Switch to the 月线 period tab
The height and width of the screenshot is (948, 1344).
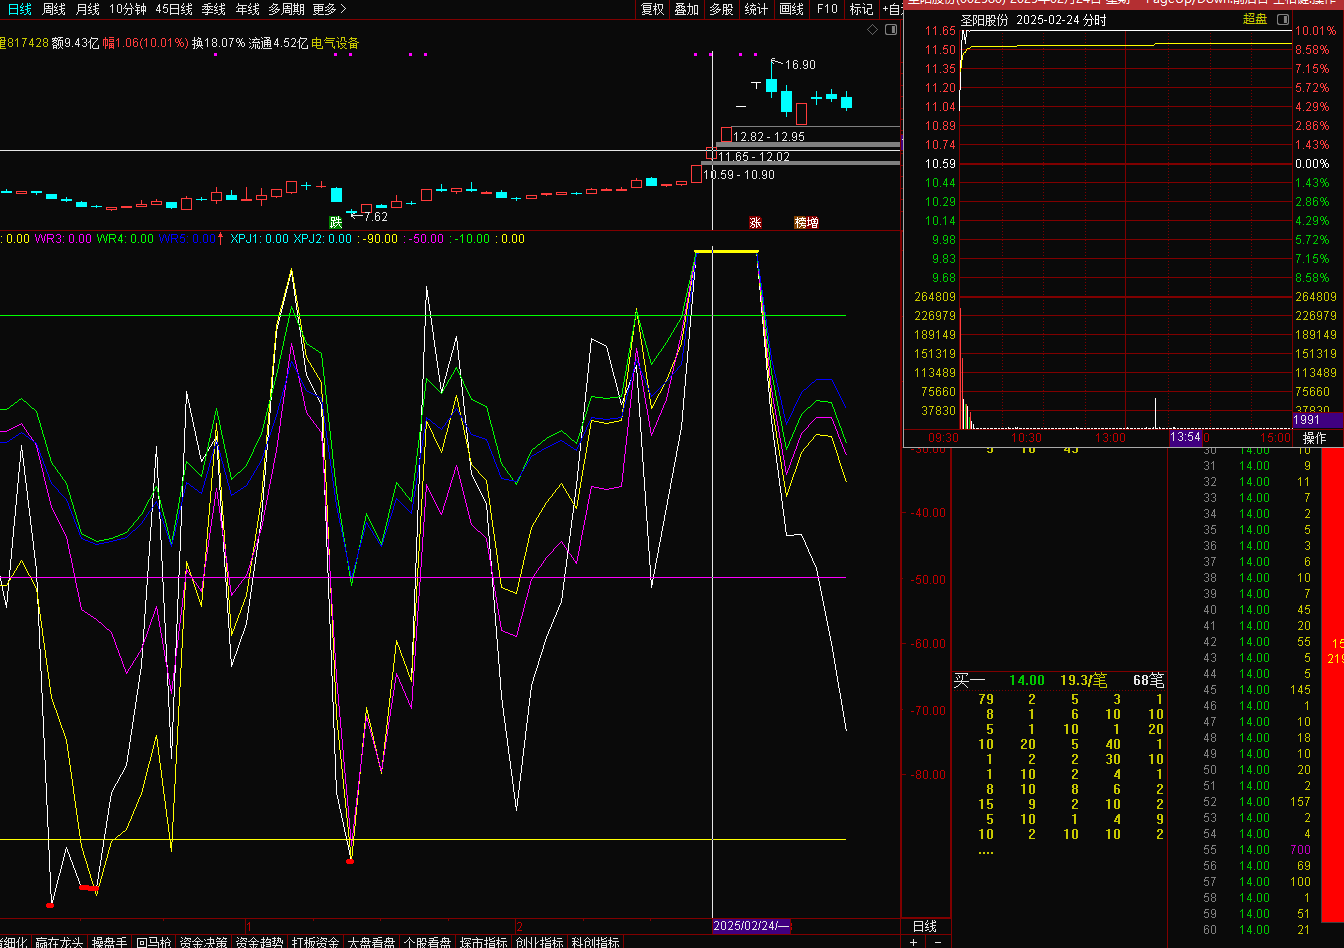coord(88,9)
